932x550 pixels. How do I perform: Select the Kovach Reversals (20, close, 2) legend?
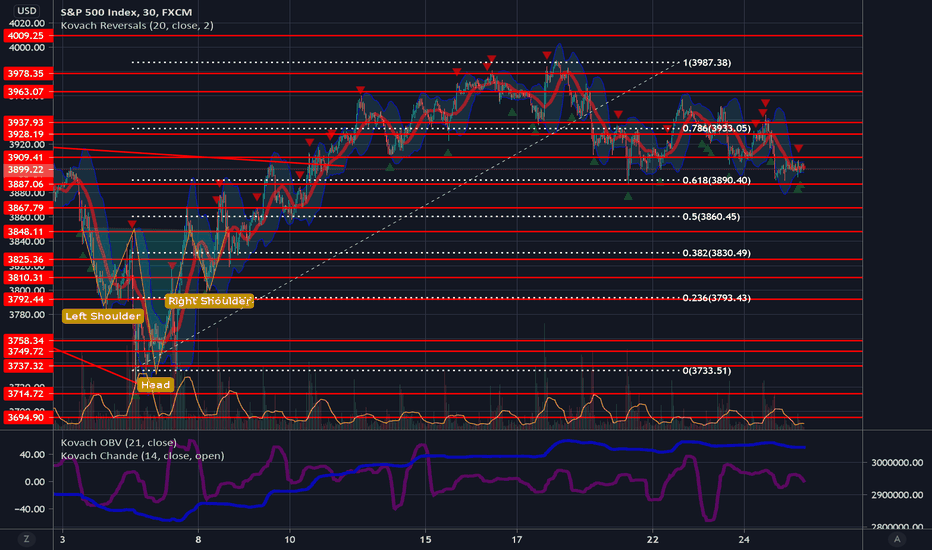click(x=137, y=26)
